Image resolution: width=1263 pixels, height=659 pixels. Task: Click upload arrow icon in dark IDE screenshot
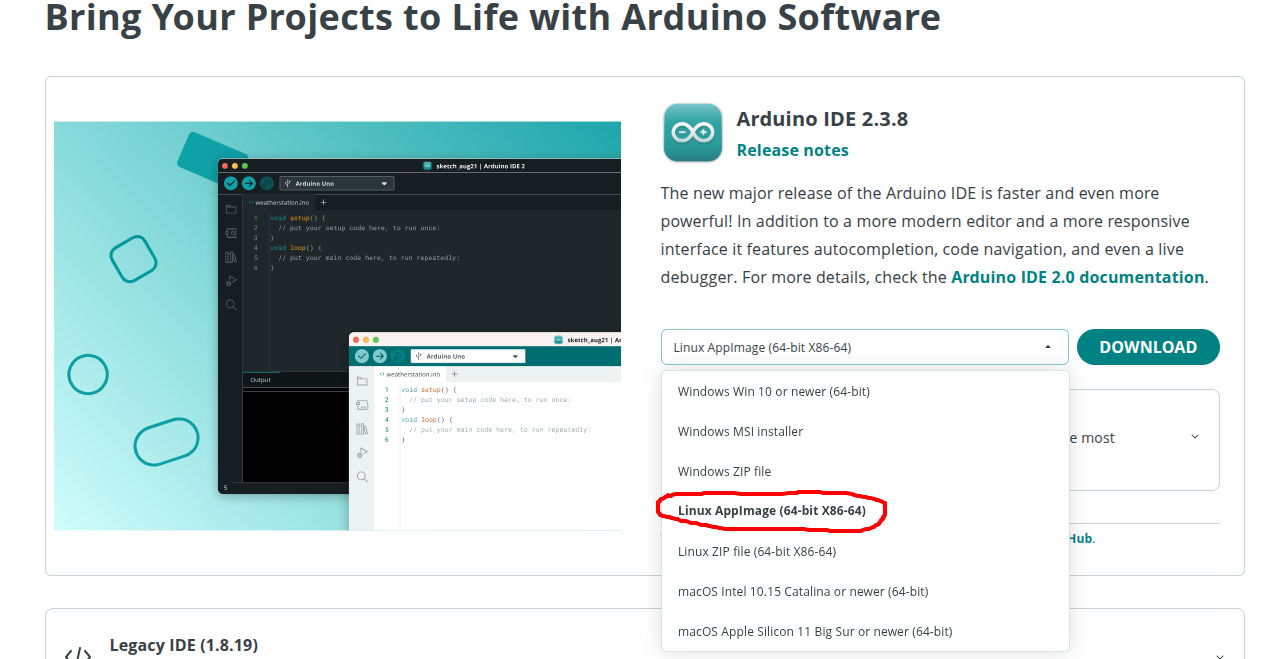[x=248, y=183]
